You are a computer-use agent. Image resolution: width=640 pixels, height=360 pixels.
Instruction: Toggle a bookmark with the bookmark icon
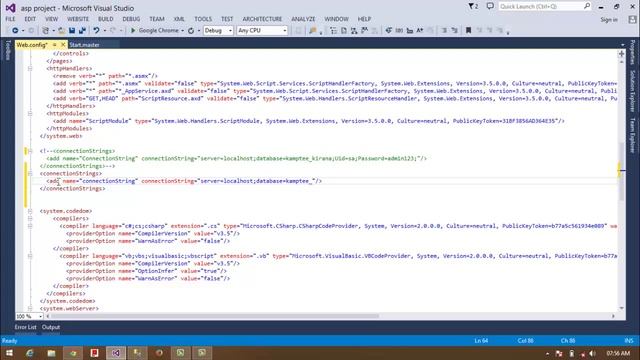(469, 31)
